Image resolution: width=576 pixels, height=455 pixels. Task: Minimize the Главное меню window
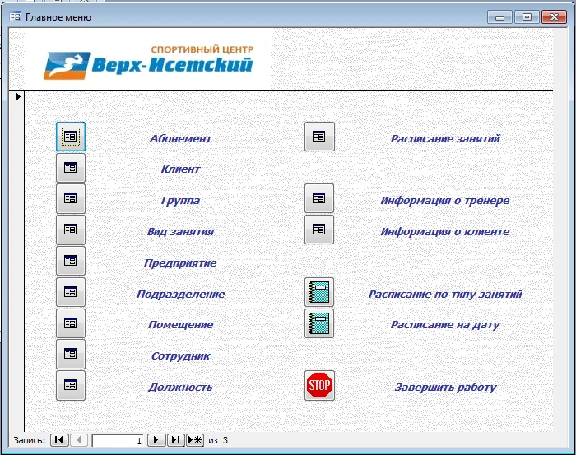click(x=500, y=17)
